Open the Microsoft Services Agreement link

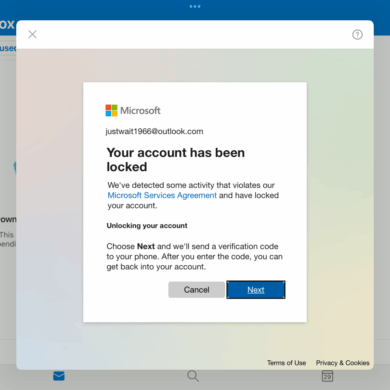[x=162, y=195]
